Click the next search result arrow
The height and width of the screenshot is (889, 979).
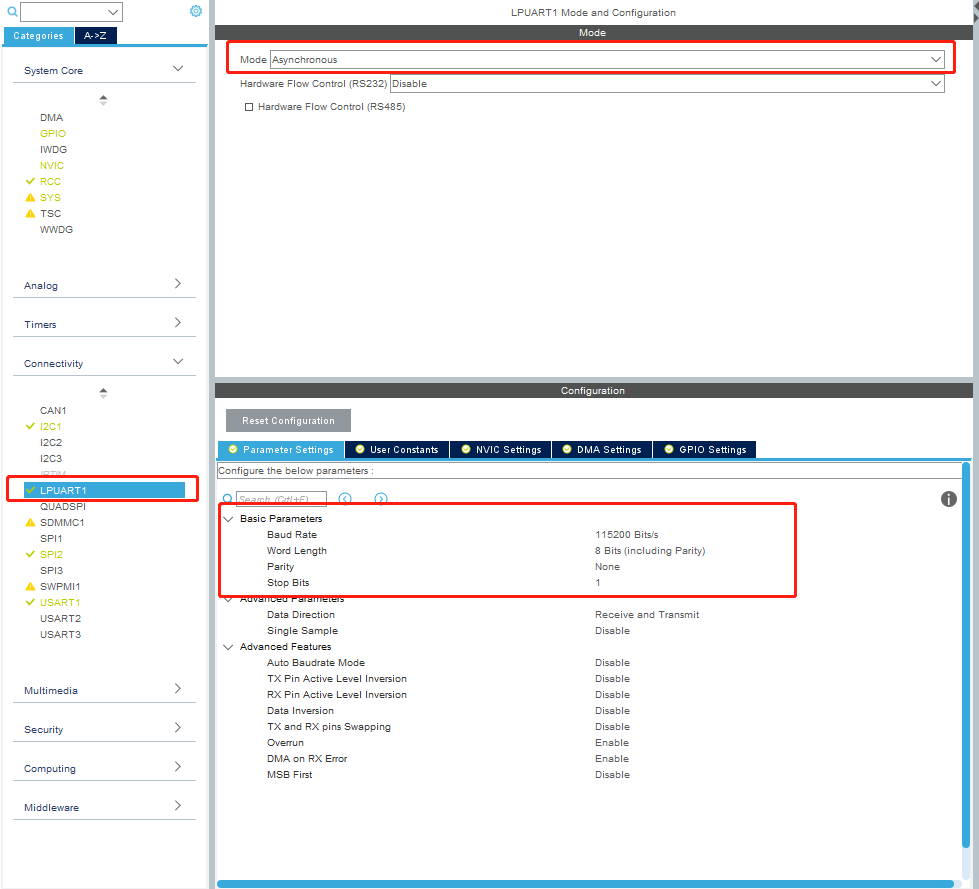click(x=381, y=499)
